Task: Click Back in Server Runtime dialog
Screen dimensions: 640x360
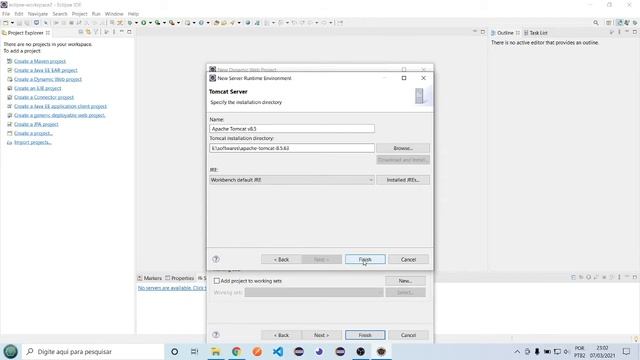Action: click(281, 259)
